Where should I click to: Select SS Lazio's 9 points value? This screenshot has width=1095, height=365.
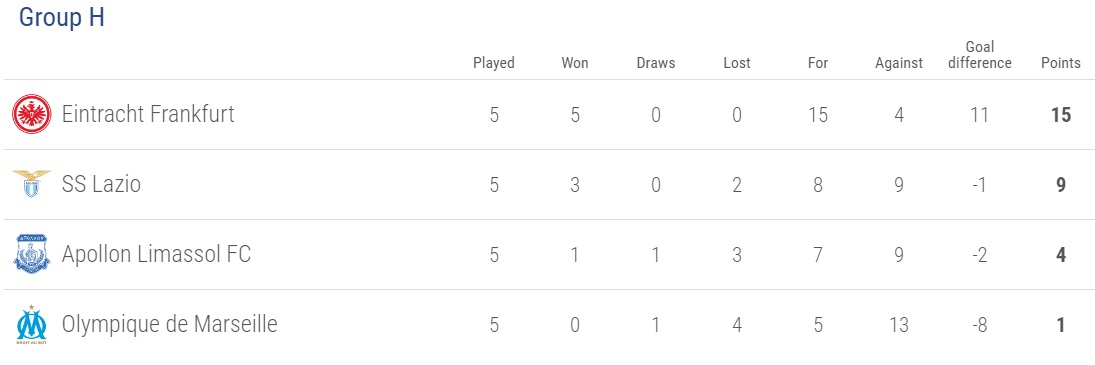click(1061, 185)
